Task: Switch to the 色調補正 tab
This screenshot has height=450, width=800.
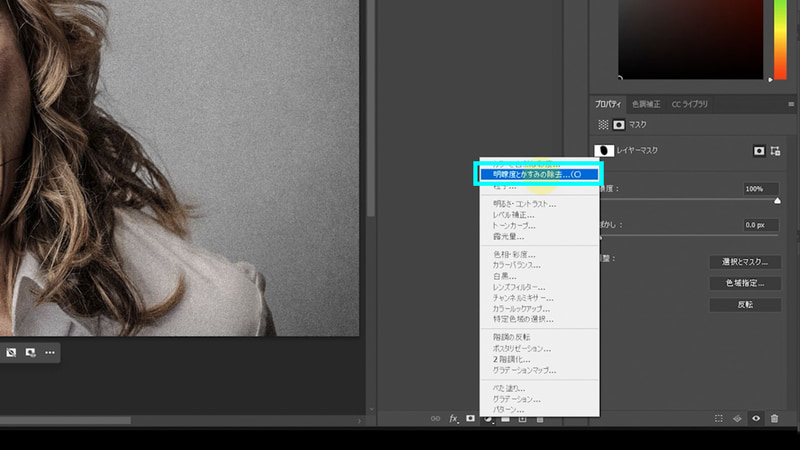Action: [646, 104]
